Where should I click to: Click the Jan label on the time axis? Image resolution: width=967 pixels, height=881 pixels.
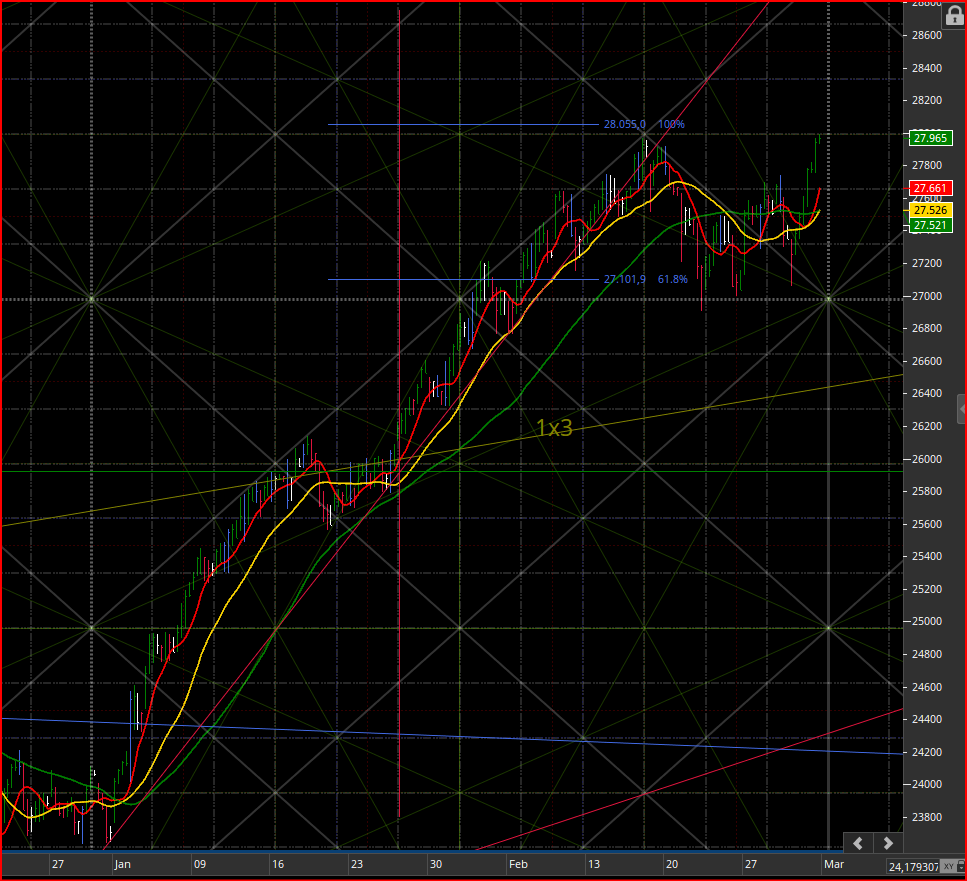122,864
